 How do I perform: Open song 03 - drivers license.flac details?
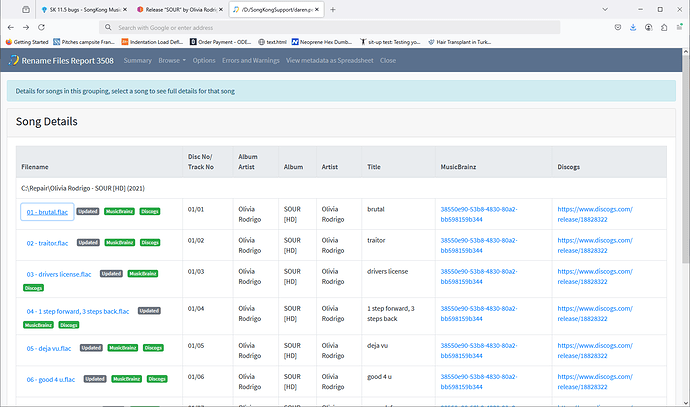(59, 274)
